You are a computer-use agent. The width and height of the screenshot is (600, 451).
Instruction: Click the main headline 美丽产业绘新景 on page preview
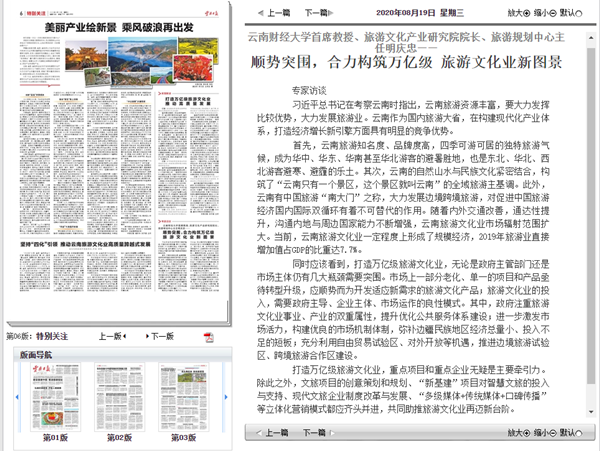tap(119, 27)
